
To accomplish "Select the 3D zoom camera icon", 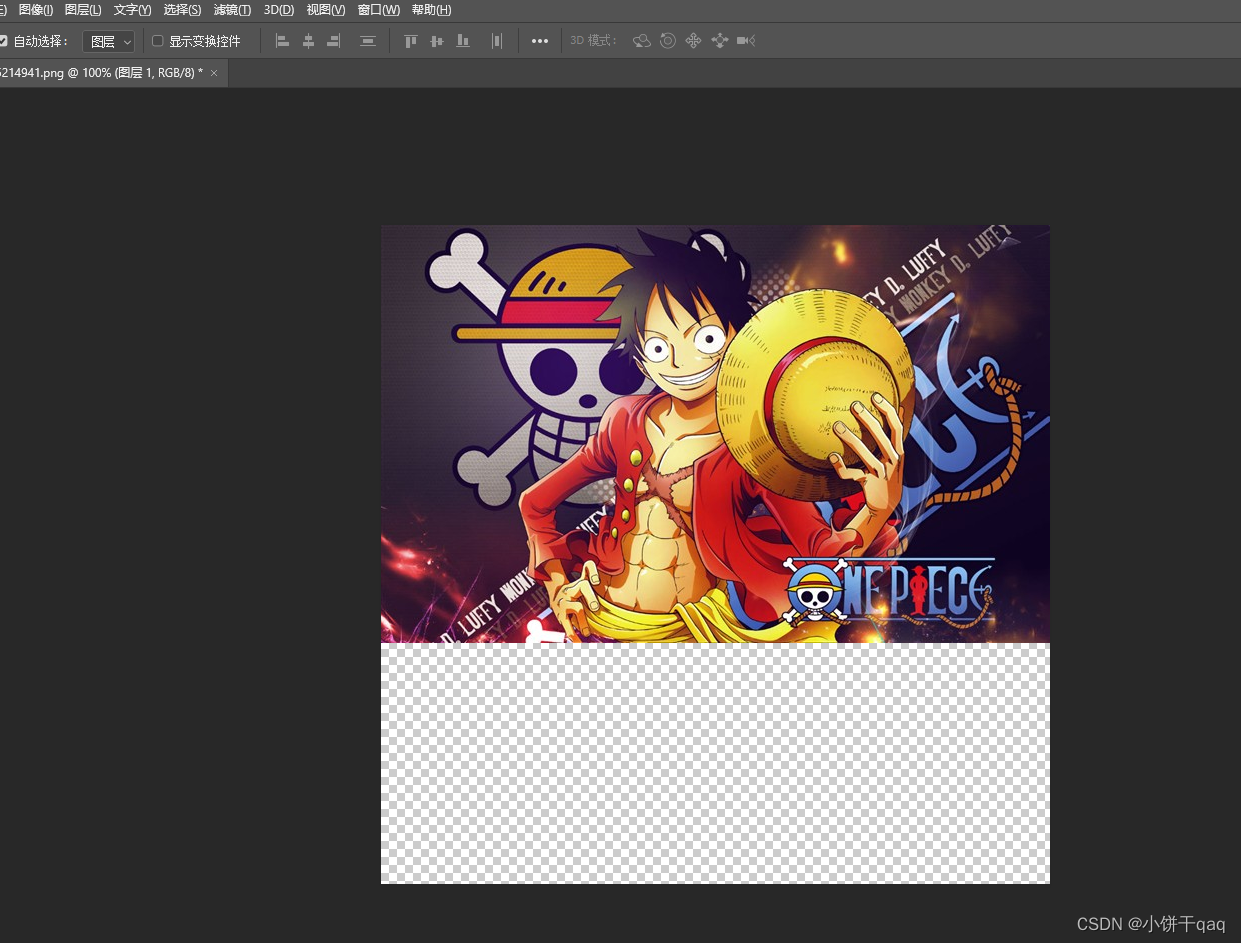I will 745,41.
